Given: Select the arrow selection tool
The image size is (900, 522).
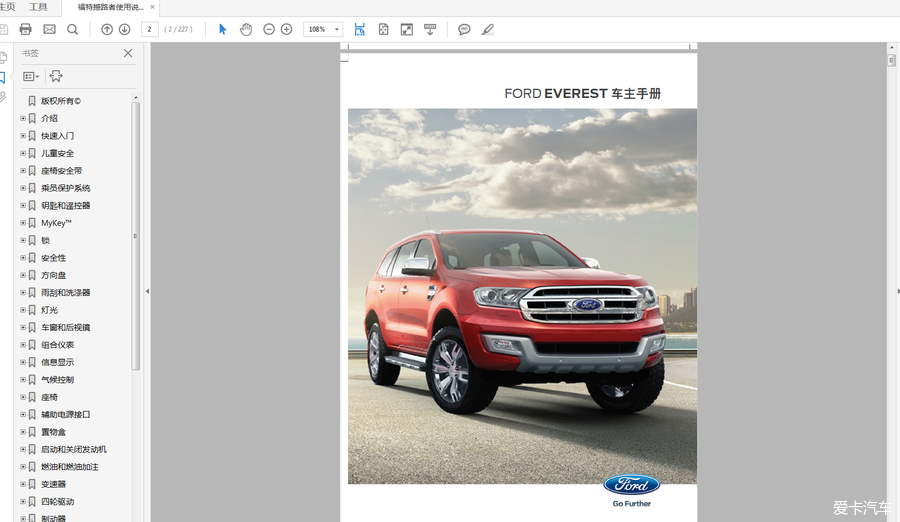Looking at the screenshot, I should pos(223,29).
